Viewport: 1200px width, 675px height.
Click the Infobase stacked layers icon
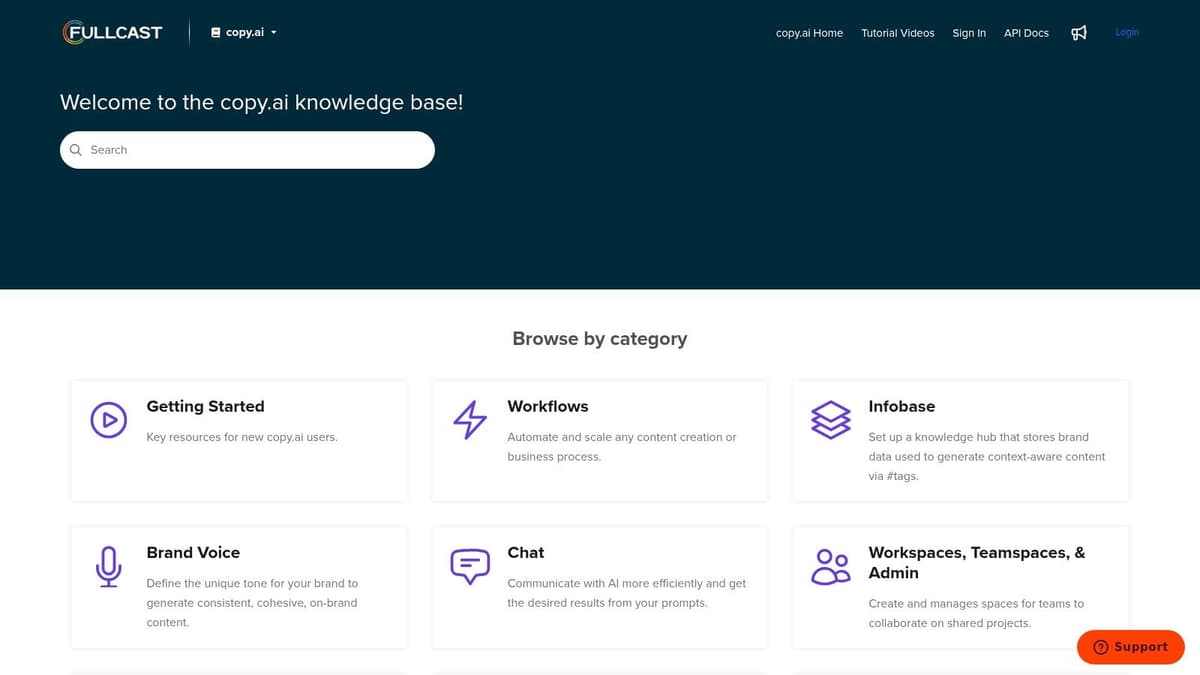point(831,420)
